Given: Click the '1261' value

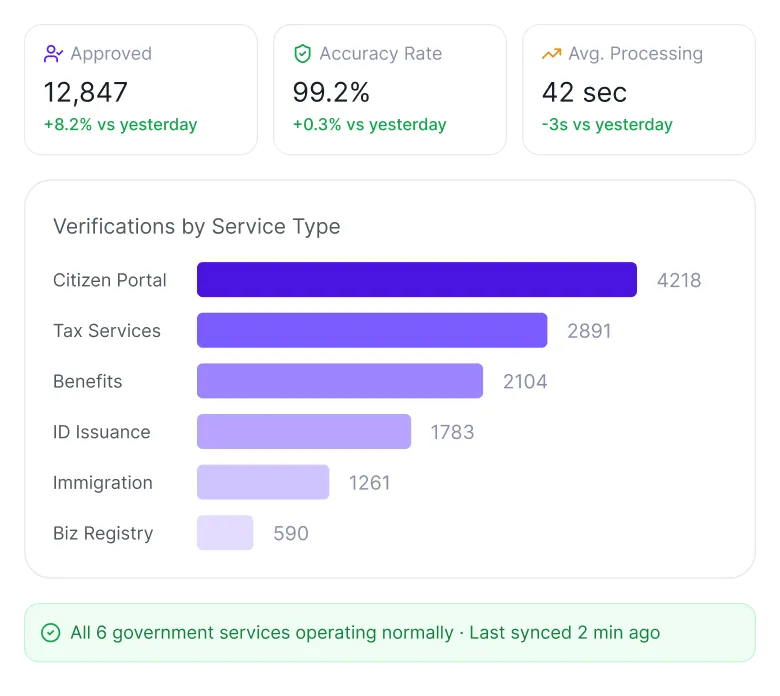Looking at the screenshot, I should (370, 483).
